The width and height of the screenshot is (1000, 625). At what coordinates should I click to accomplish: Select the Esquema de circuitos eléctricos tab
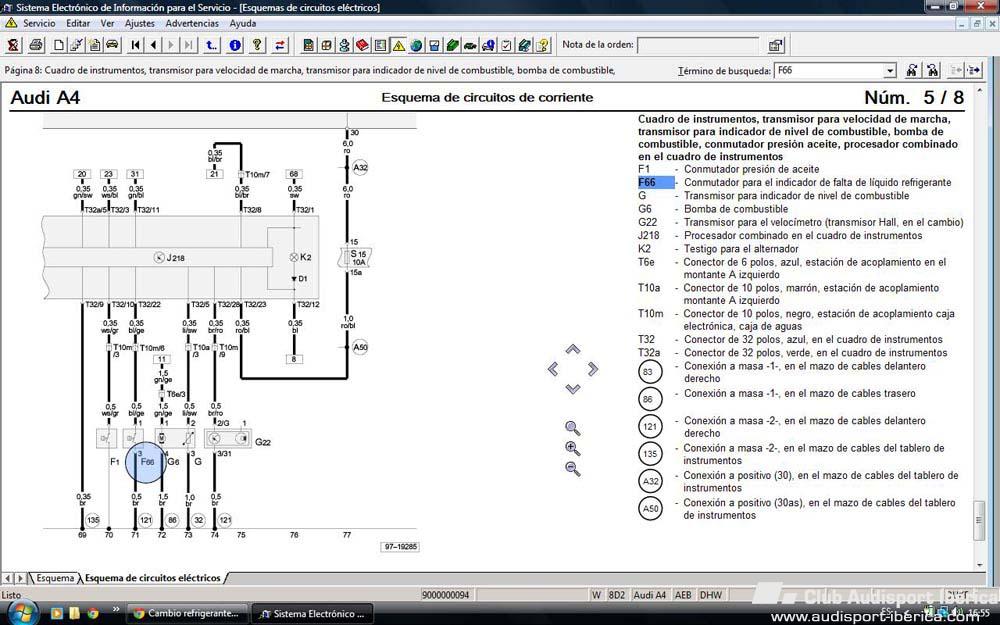click(x=153, y=578)
